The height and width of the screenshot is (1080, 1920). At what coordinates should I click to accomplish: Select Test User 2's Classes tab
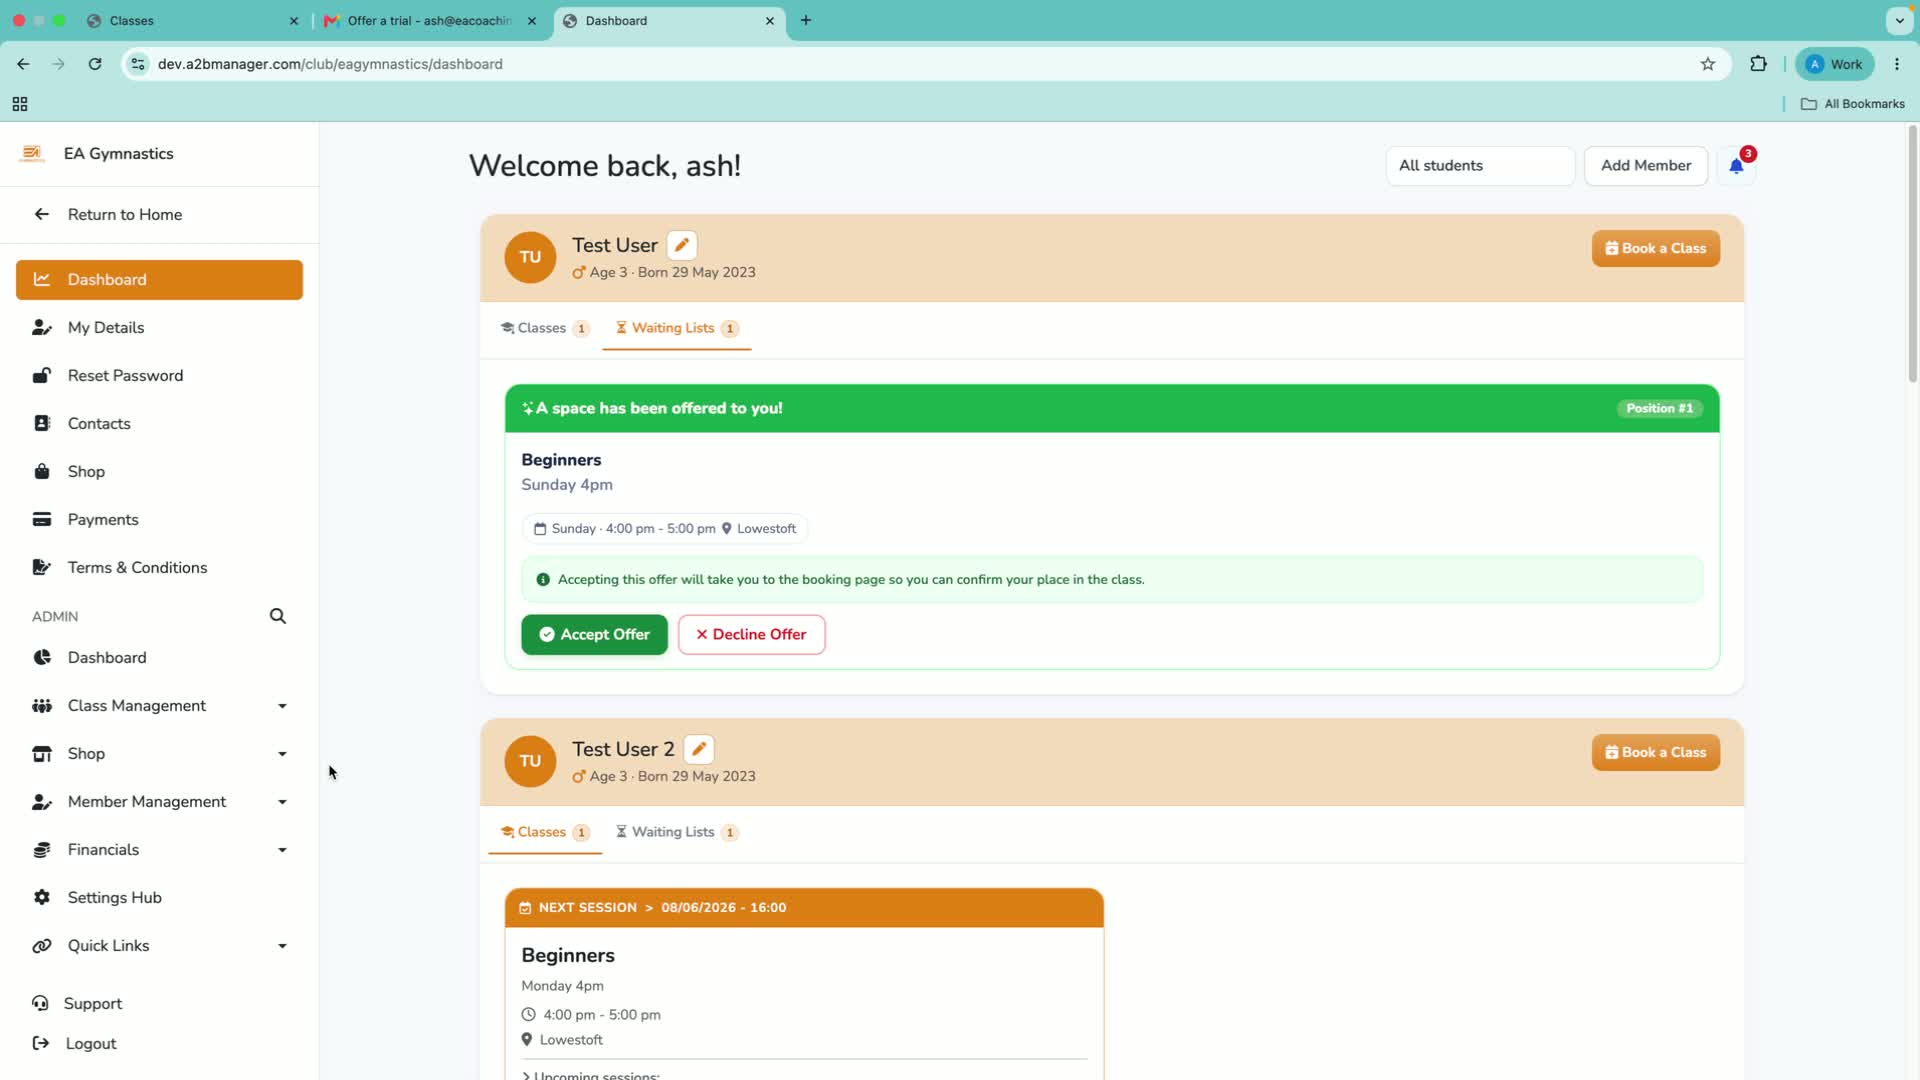click(x=545, y=832)
